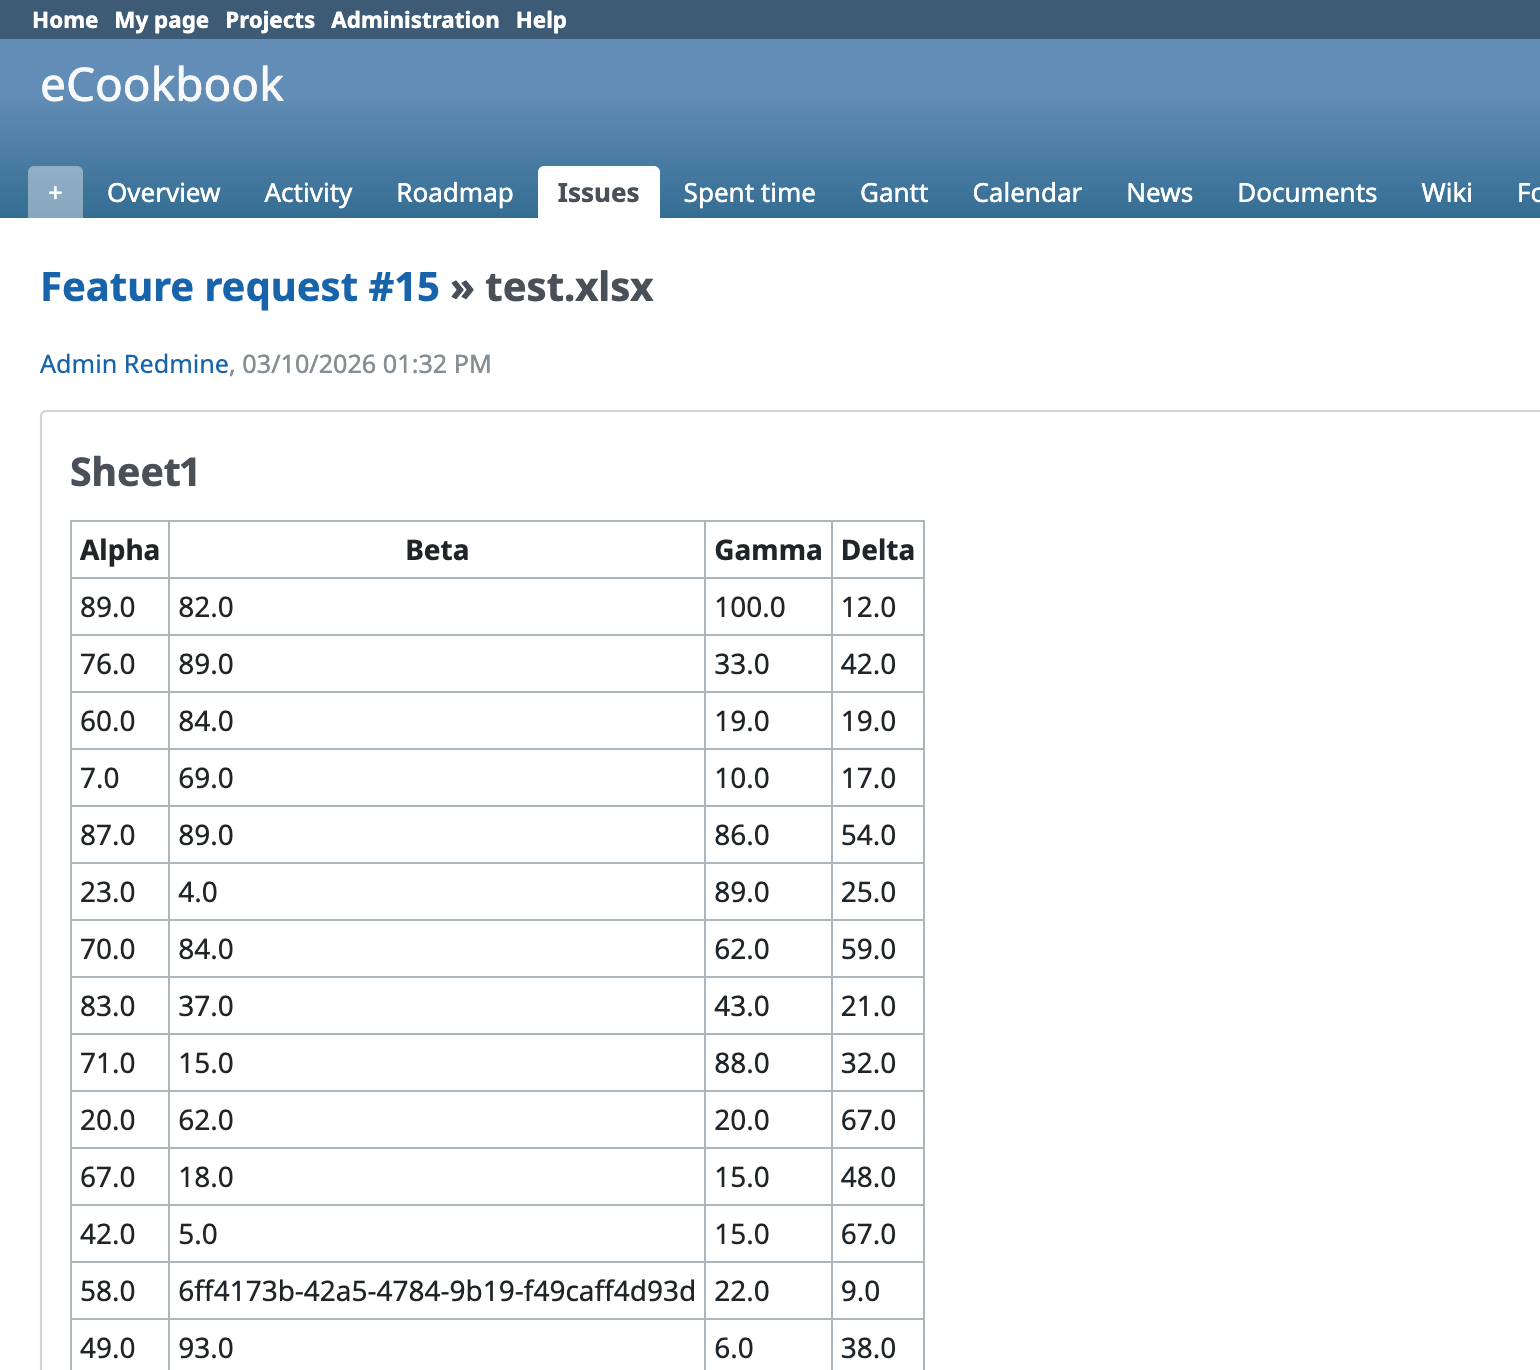Open the Activity tab
Viewport: 1540px width, 1370px height.
click(x=308, y=193)
